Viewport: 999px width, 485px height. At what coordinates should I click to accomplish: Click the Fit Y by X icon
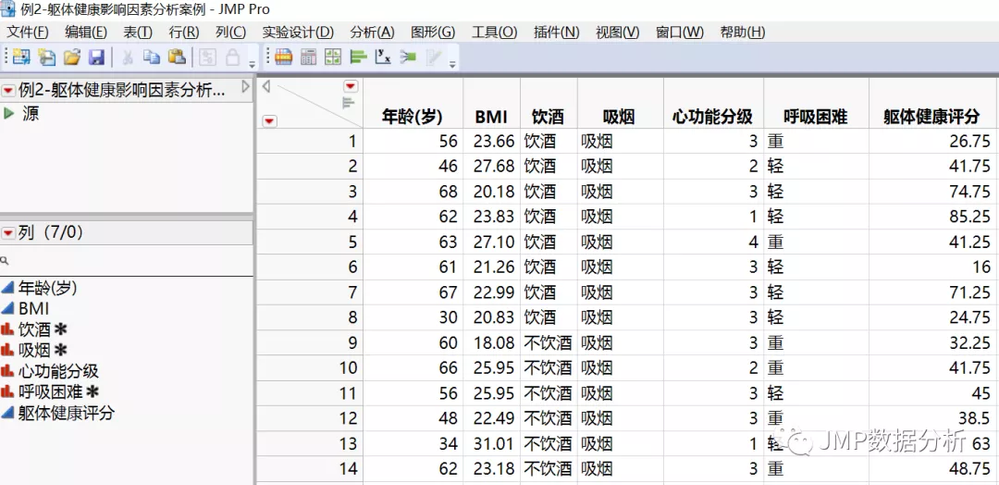coord(383,57)
